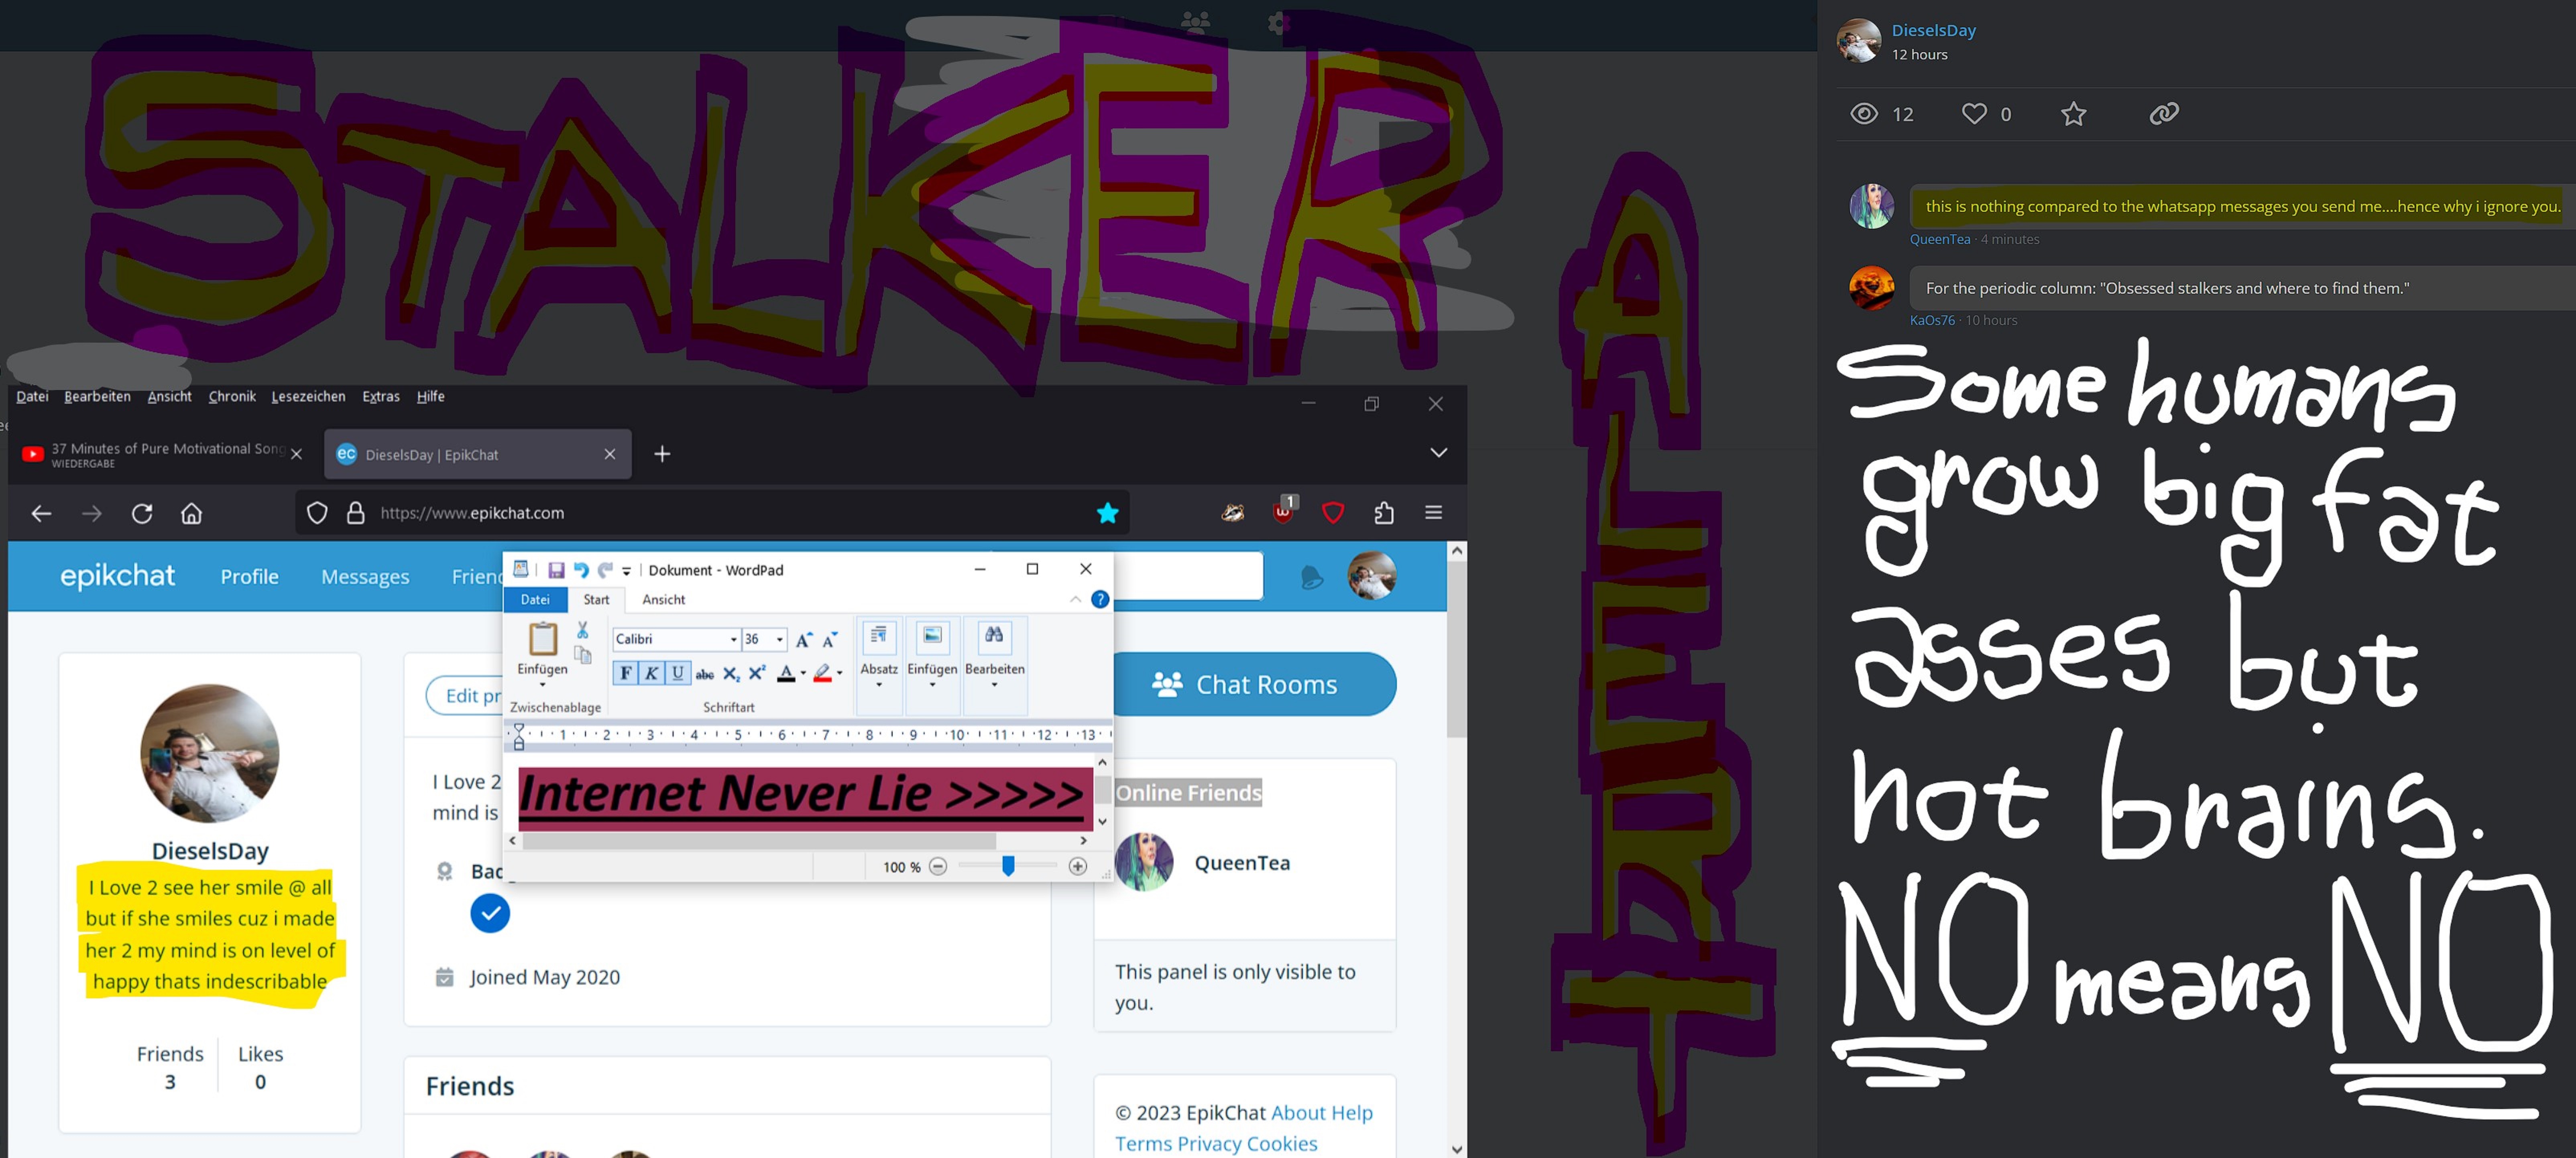Open font size 36 dropdown
This screenshot has height=1158, width=2576.
pyautogui.click(x=780, y=639)
